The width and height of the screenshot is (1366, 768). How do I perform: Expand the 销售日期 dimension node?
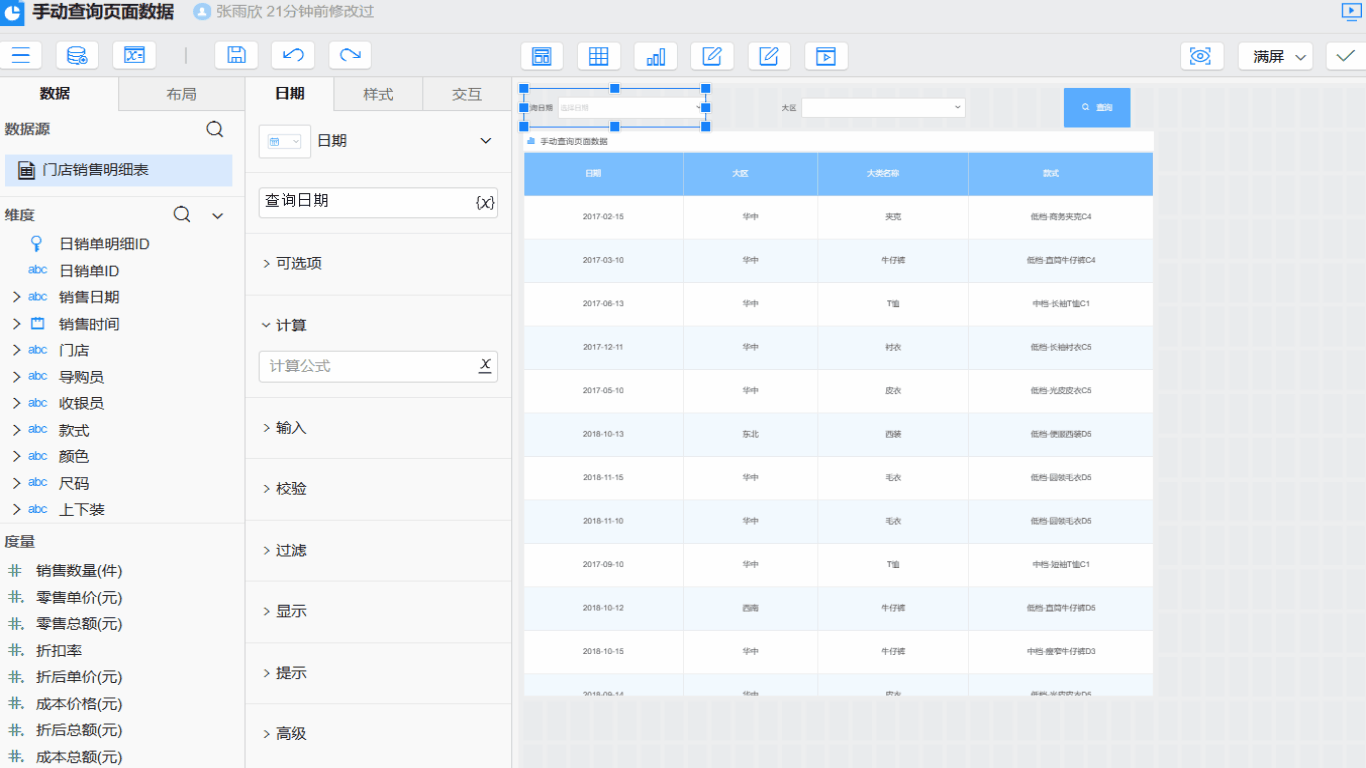[x=16, y=297]
